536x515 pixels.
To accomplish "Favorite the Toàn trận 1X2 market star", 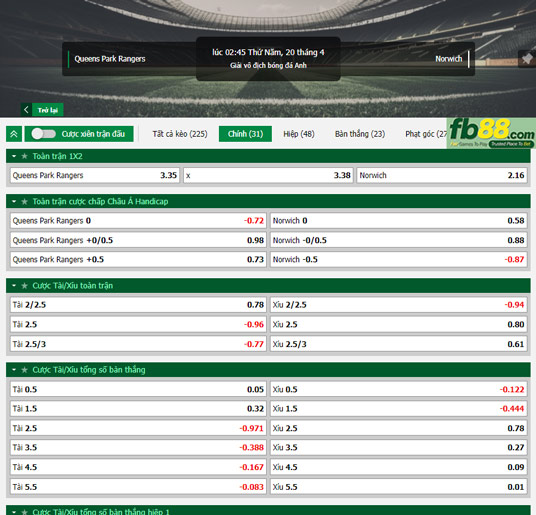I will 24,156.
